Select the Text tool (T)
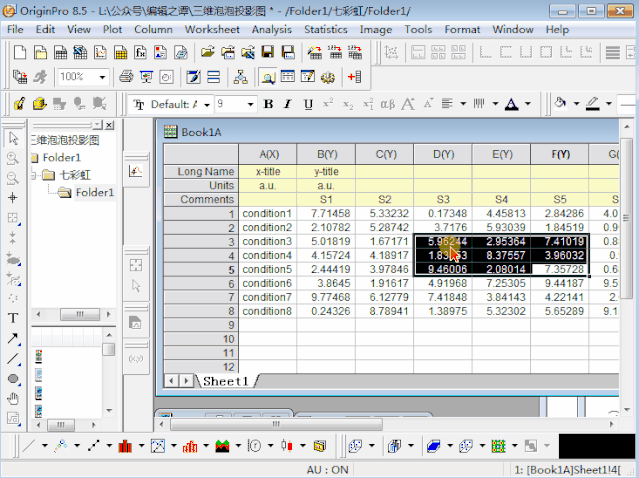 13,318
